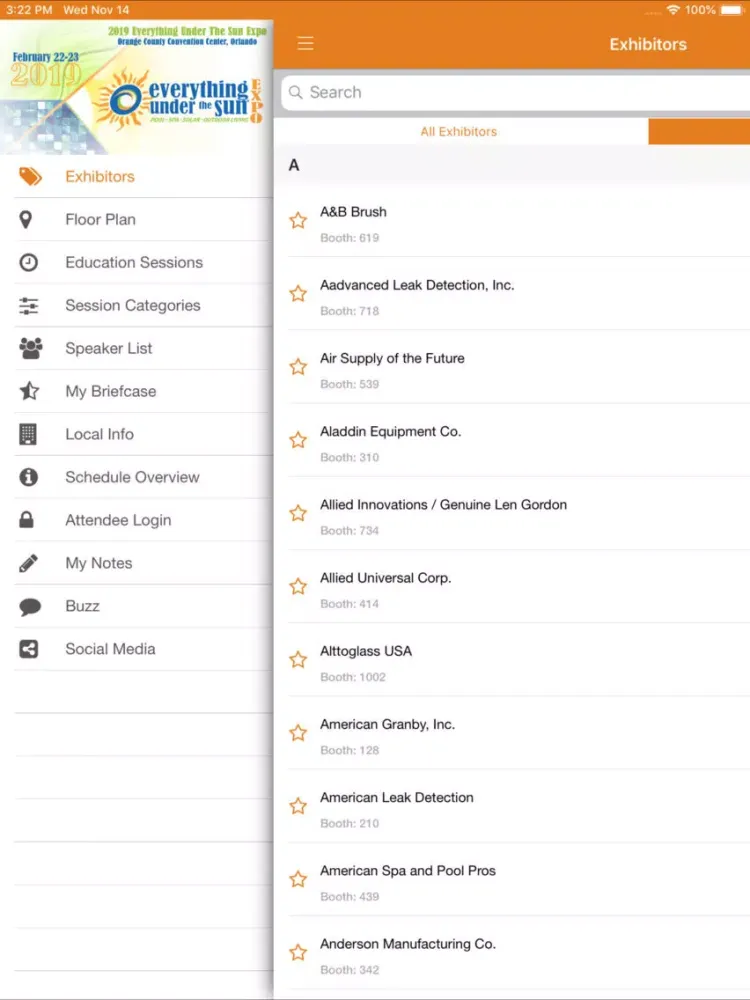Click the search magnifier icon
Viewport: 750px width, 1000px height.
pyautogui.click(x=295, y=92)
